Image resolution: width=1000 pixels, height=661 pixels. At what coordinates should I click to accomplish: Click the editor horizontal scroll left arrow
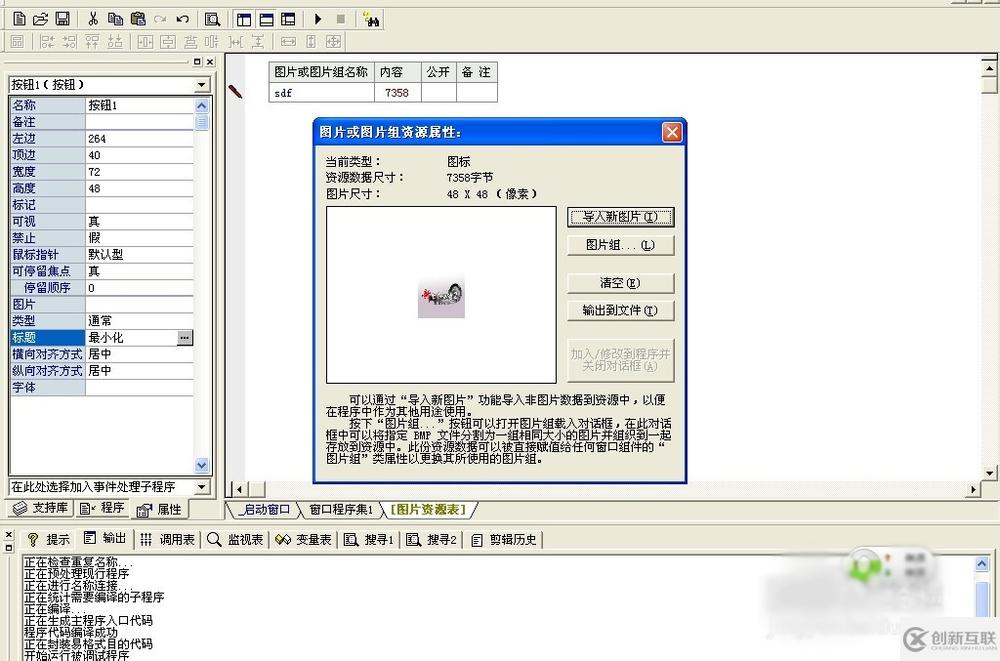pos(239,489)
